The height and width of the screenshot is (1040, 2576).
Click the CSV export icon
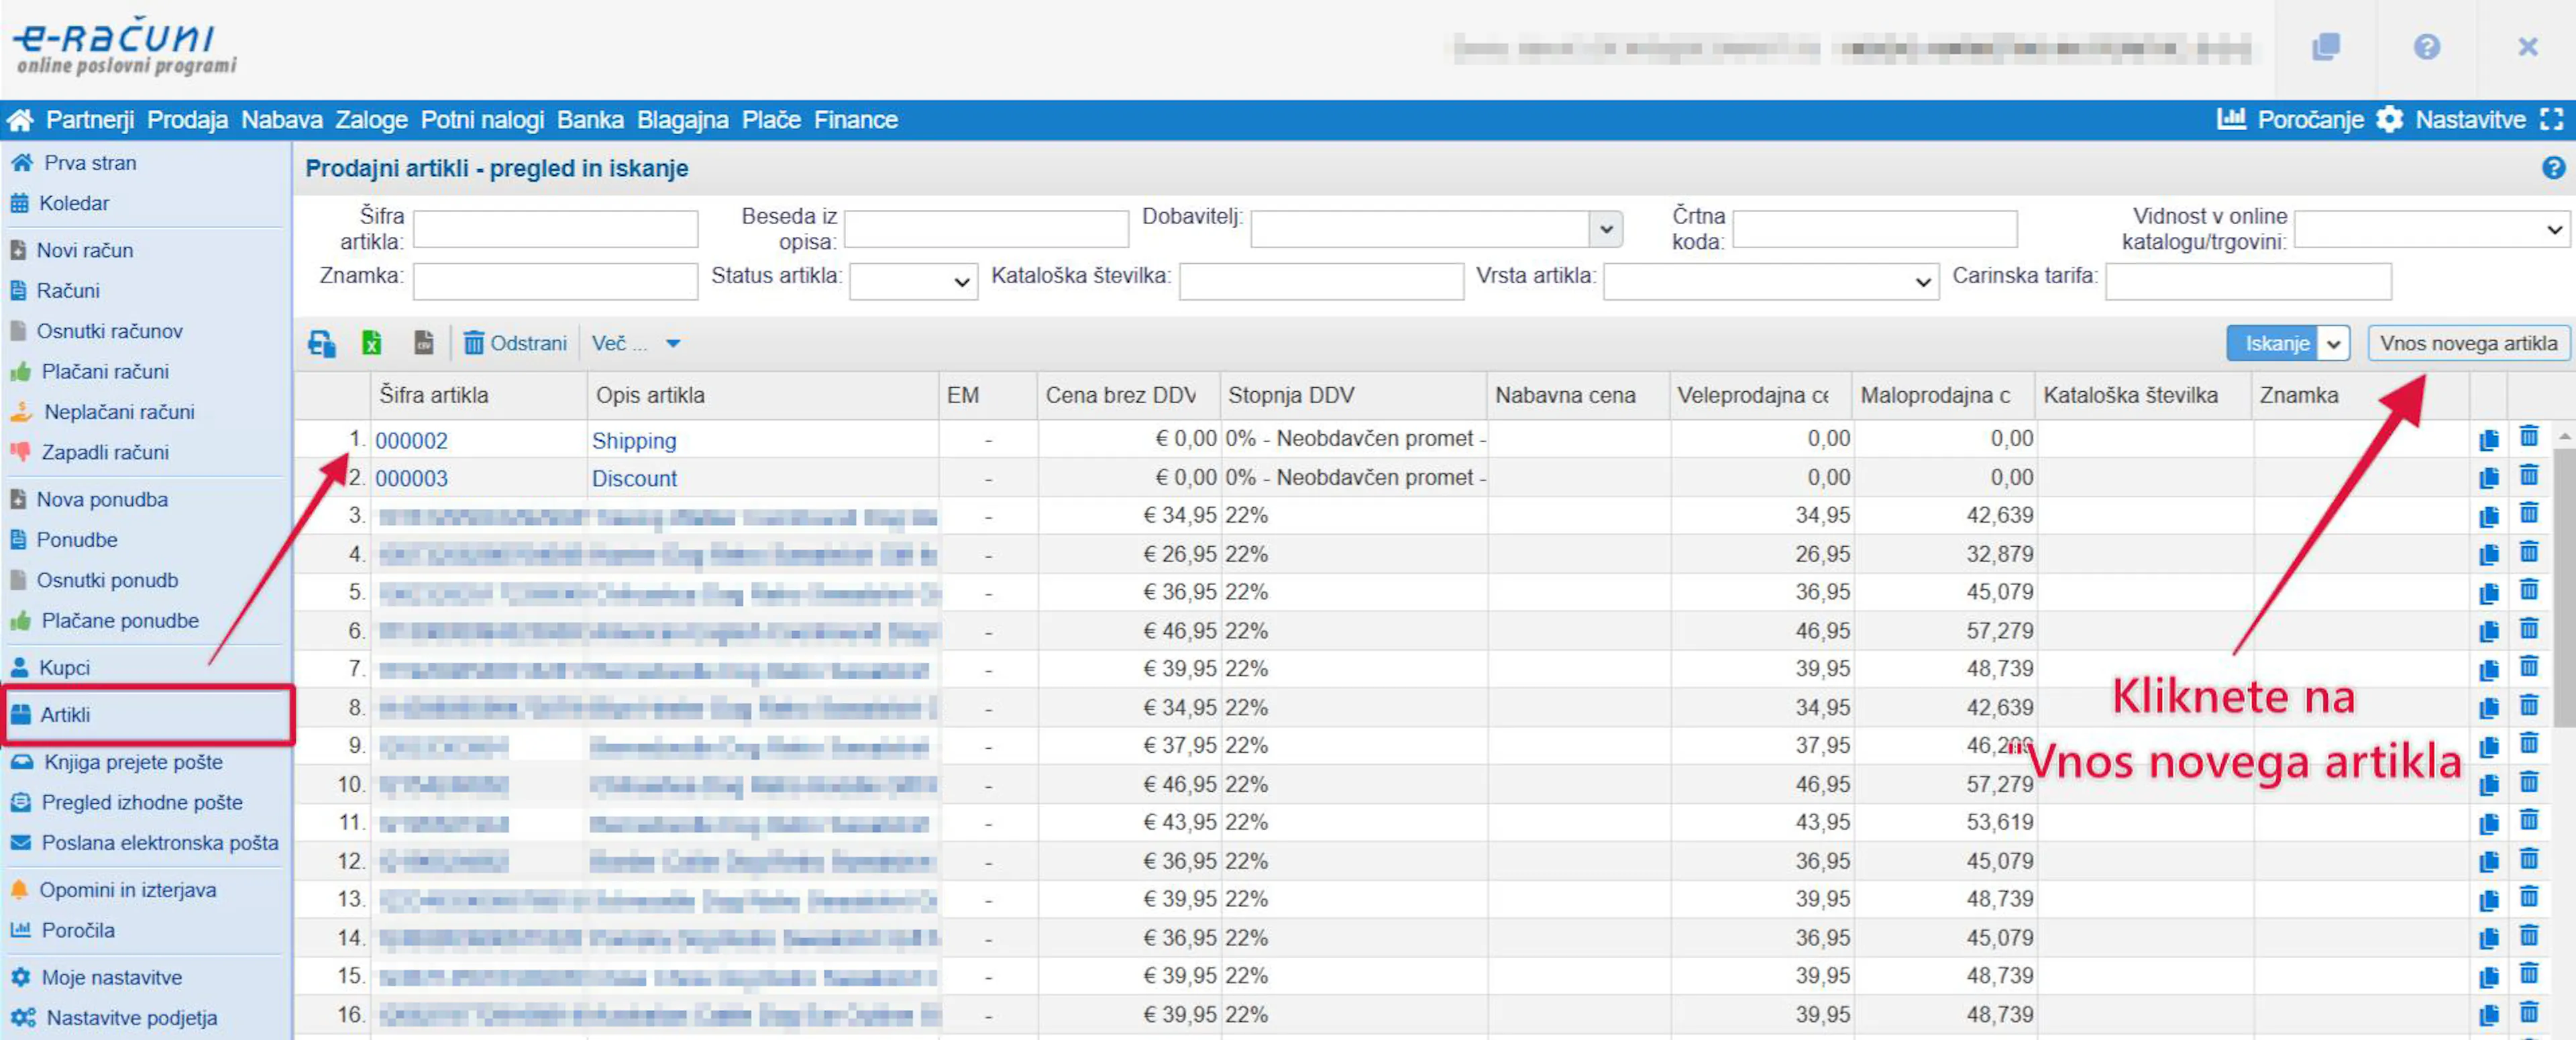(424, 343)
